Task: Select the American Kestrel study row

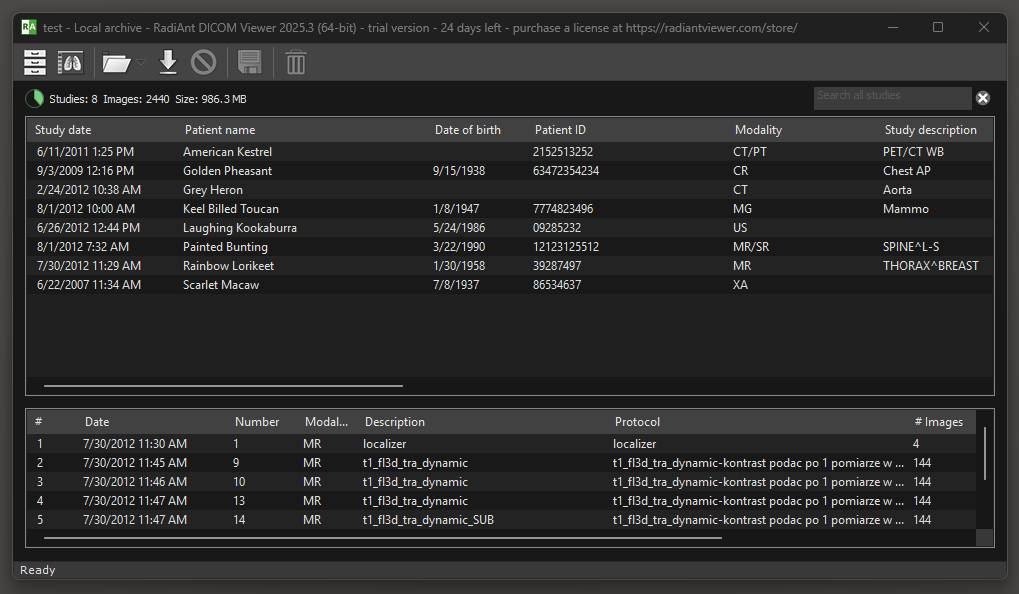Action: pyautogui.click(x=227, y=152)
